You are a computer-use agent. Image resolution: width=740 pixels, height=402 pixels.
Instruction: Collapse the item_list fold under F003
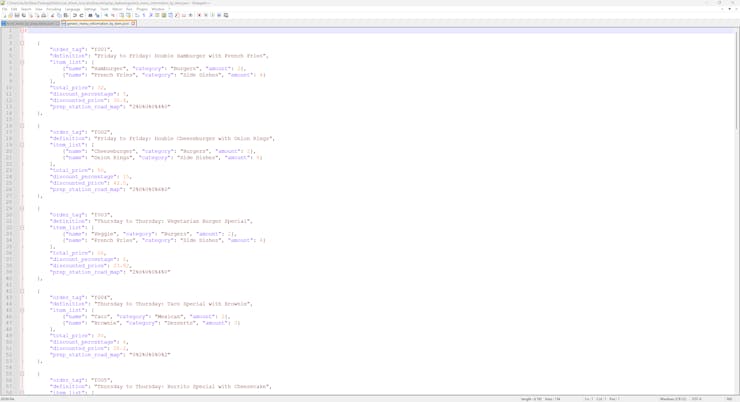[22, 227]
